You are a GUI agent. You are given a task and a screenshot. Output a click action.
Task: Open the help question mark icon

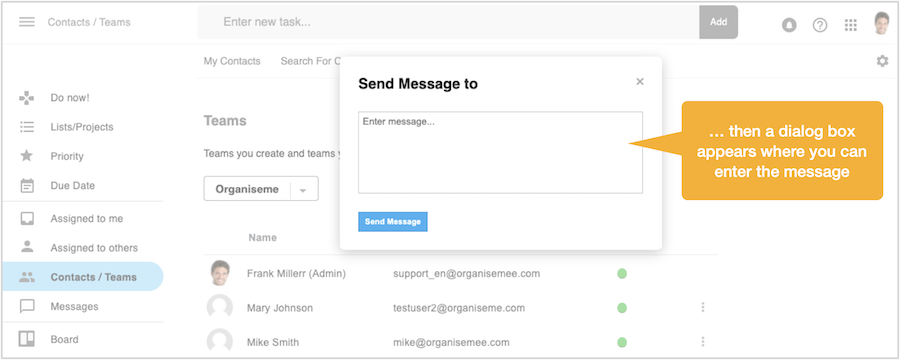coord(820,25)
